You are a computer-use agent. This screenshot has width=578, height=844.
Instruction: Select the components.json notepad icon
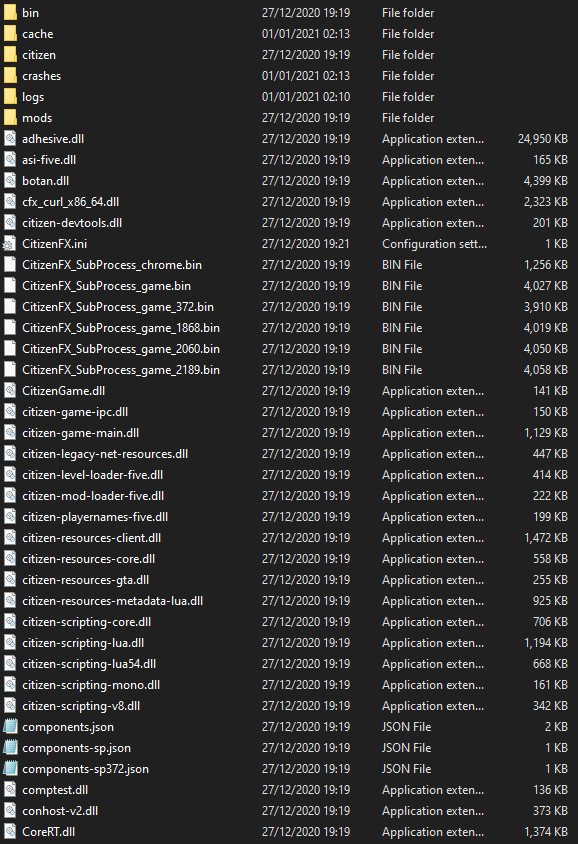(x=10, y=727)
